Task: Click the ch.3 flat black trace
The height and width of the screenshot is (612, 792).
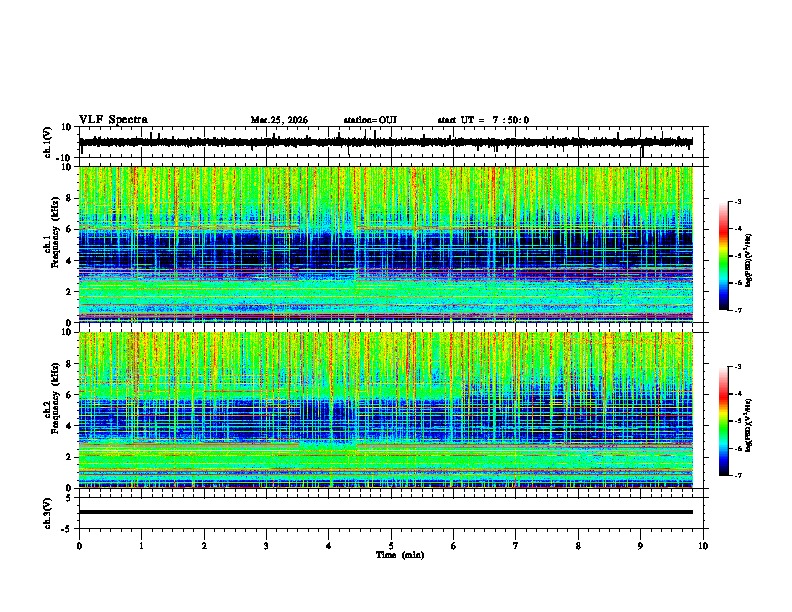Action: (x=385, y=512)
